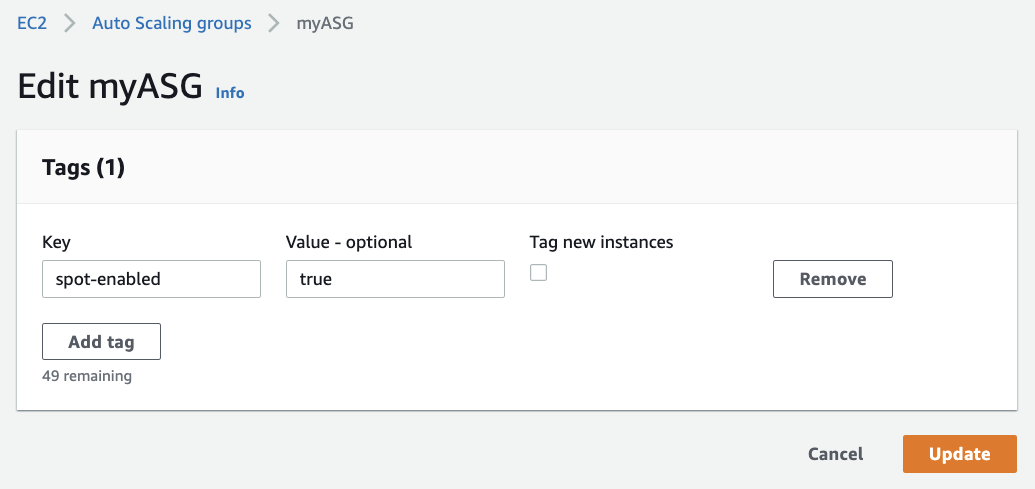
Task: Focus the Value field containing true
Action: point(395,279)
